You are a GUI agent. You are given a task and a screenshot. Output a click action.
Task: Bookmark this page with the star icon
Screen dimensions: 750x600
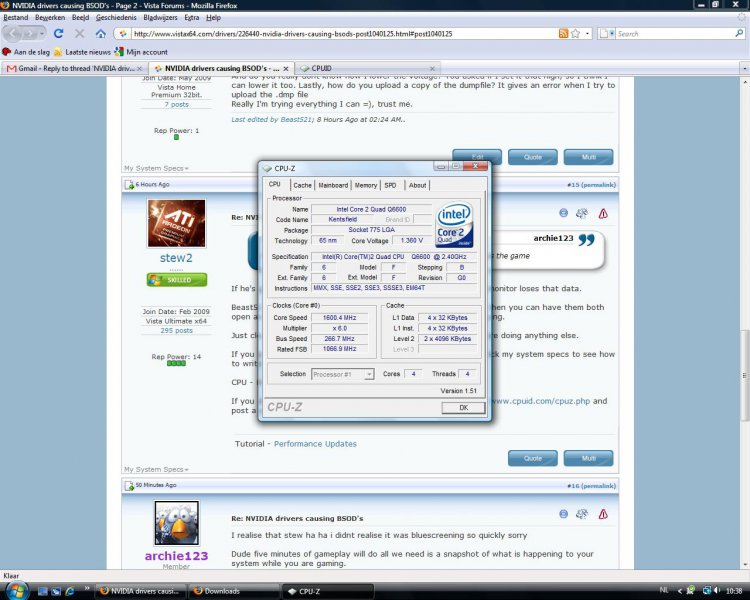tap(575, 33)
